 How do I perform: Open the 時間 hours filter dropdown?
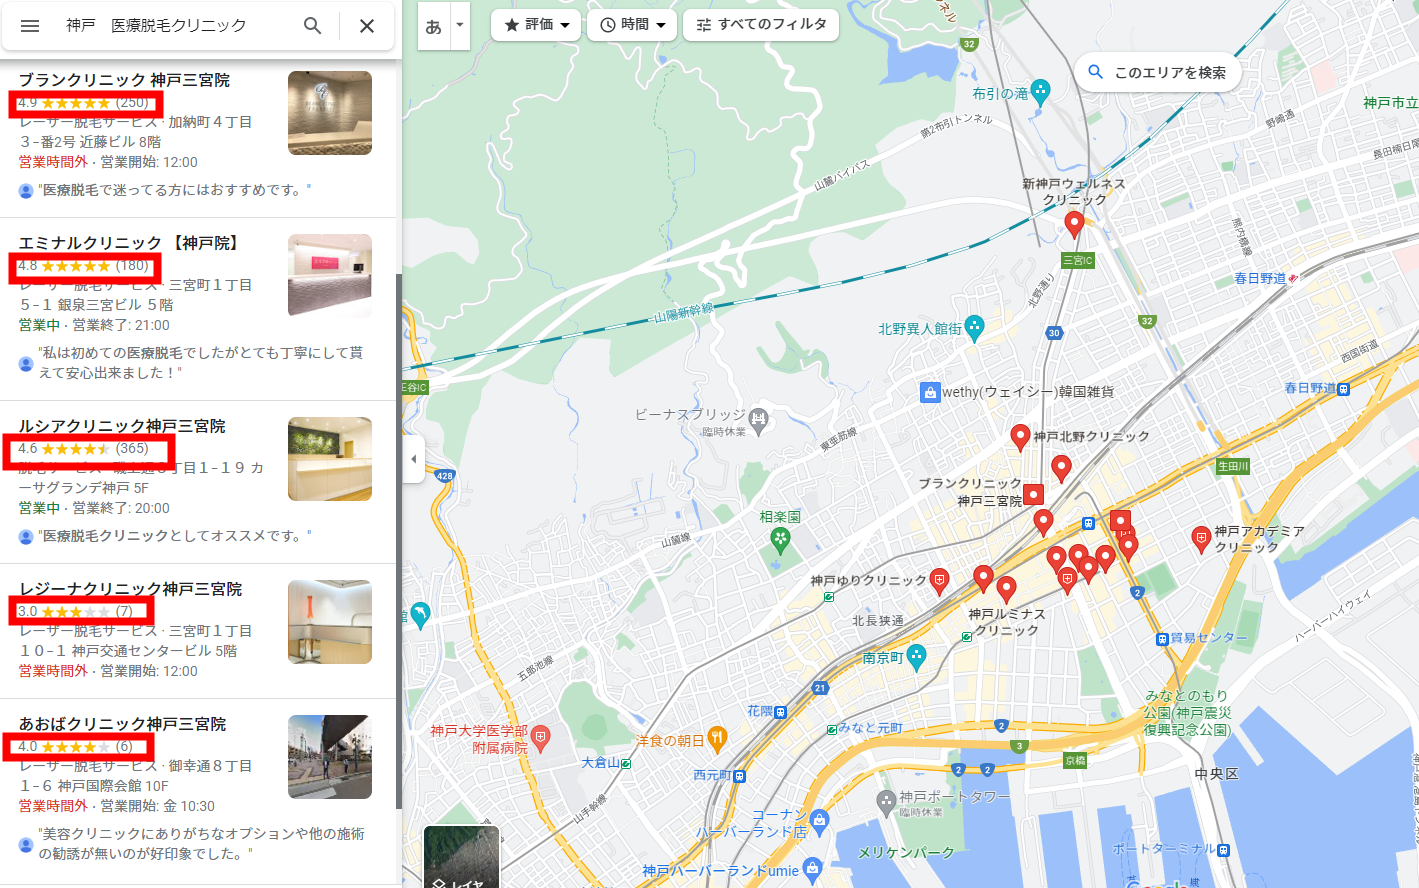click(632, 25)
